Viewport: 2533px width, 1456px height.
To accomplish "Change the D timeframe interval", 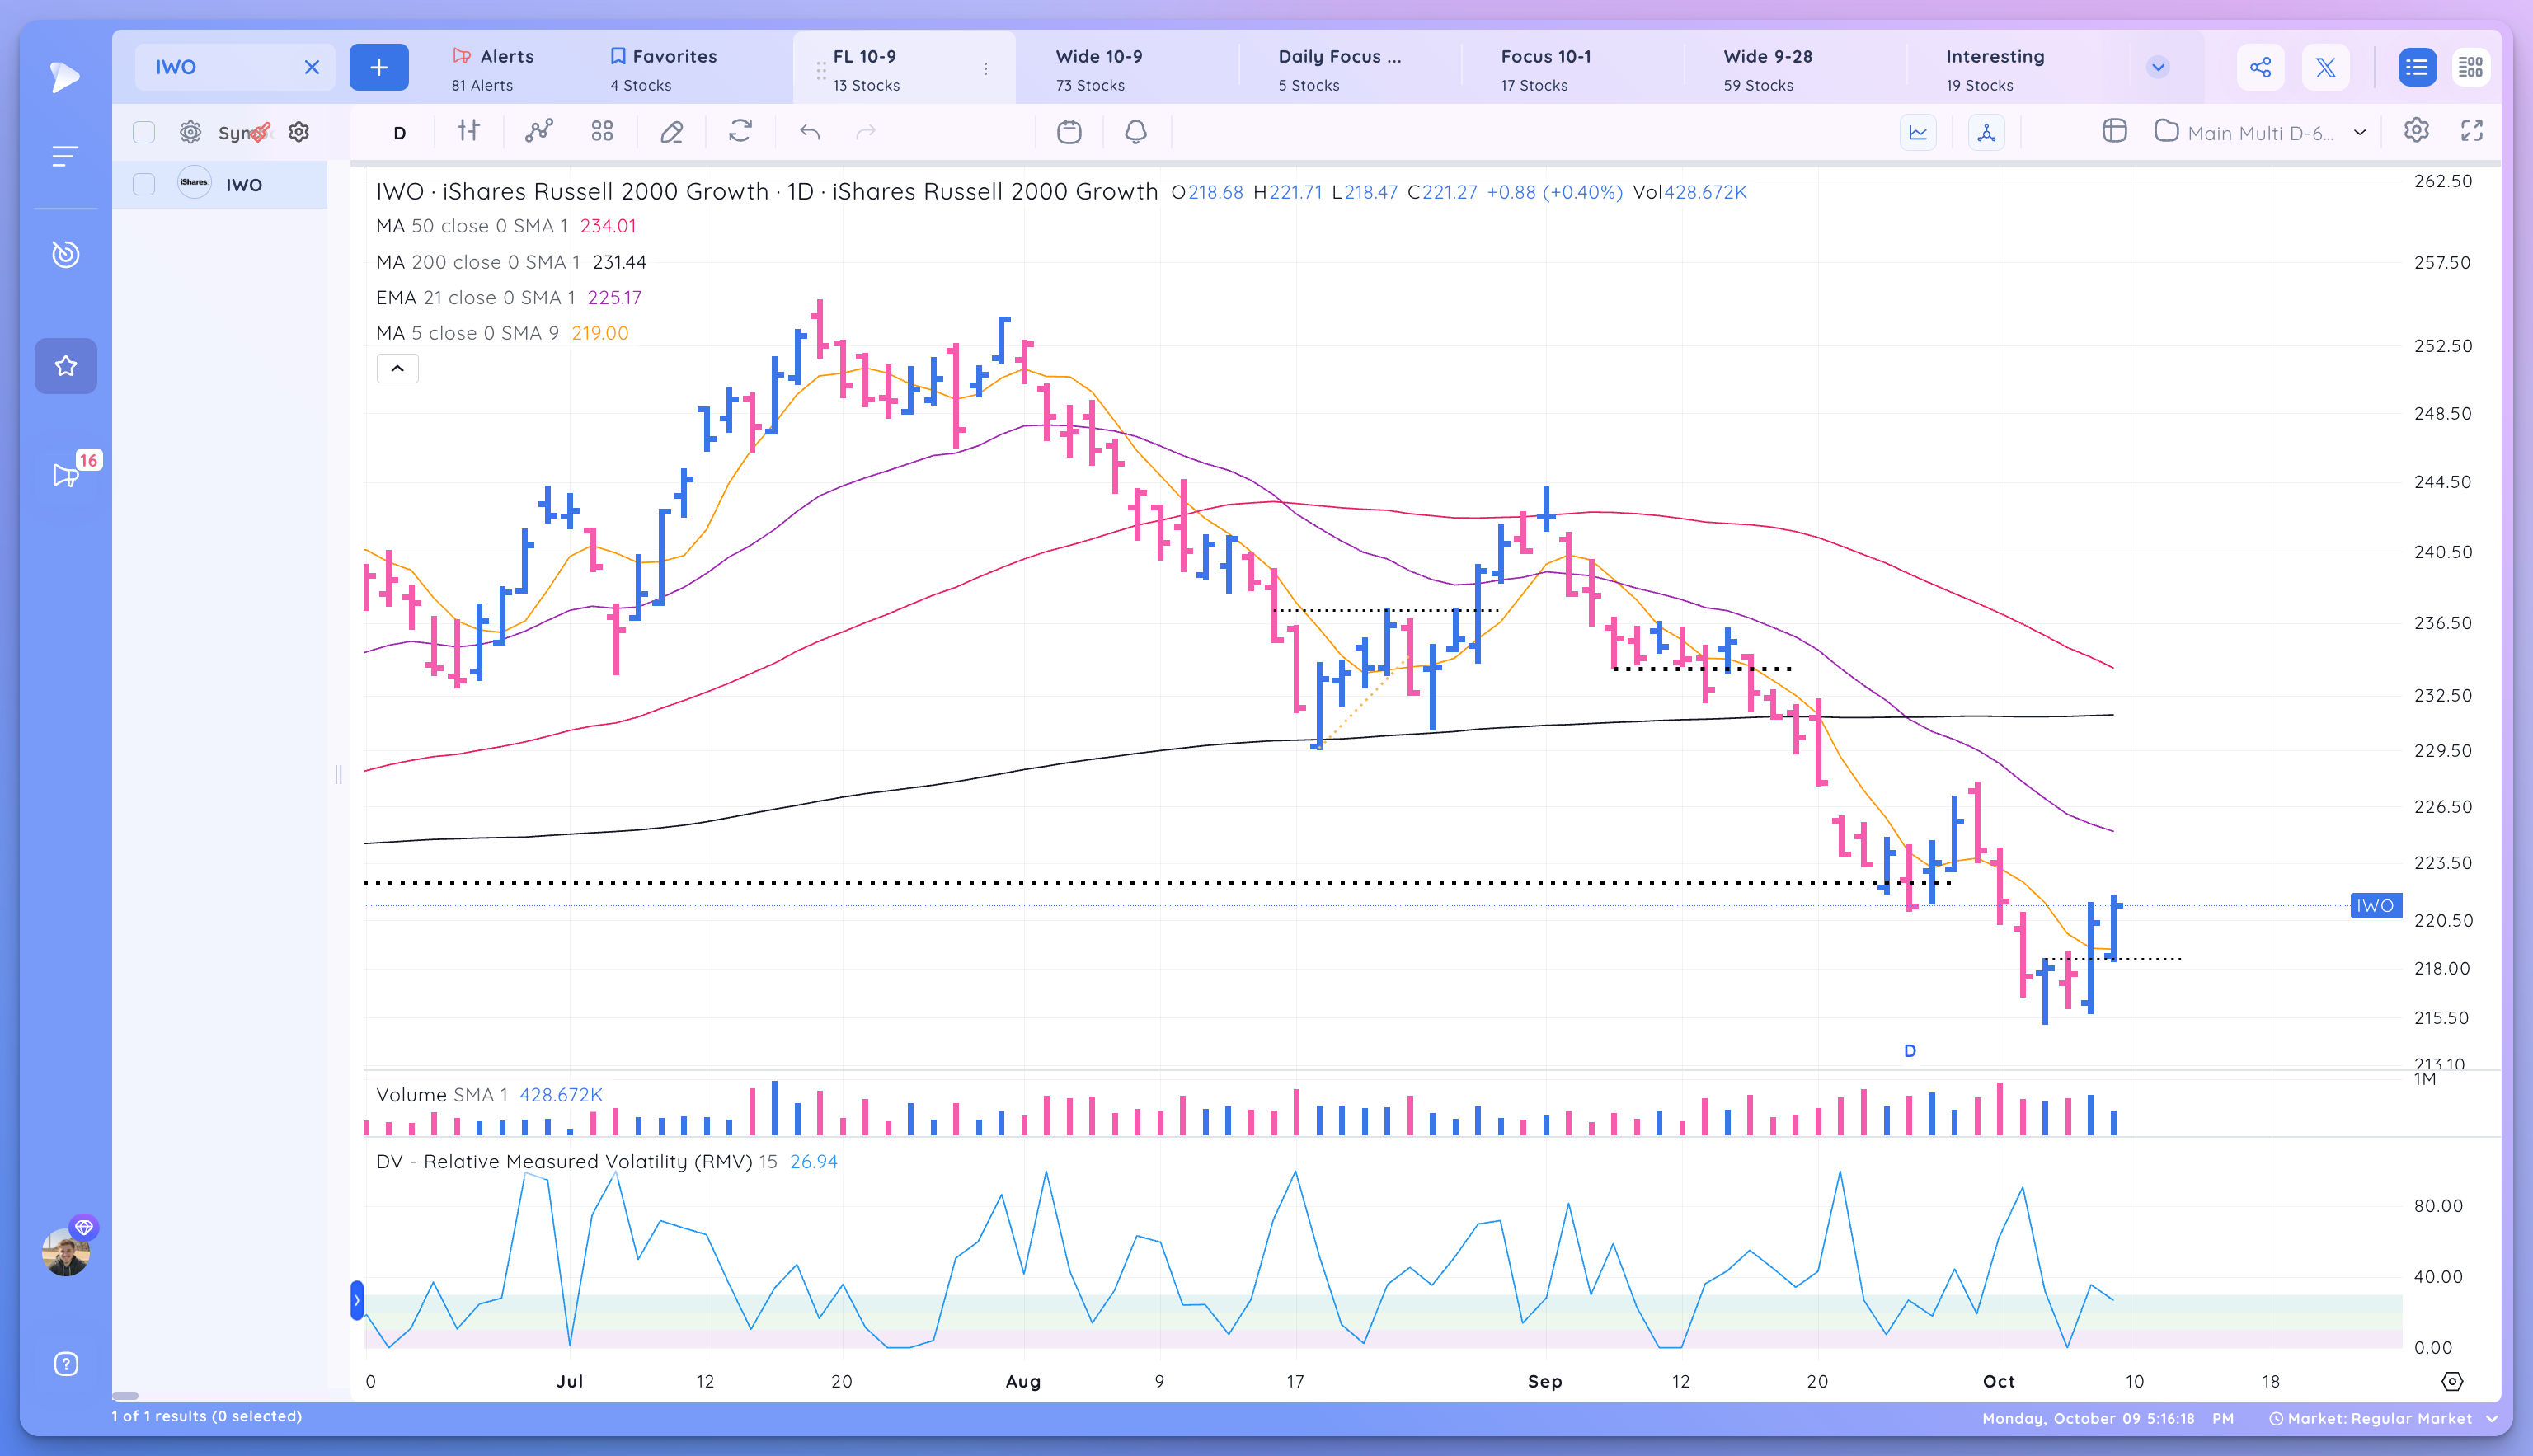I will coord(399,132).
